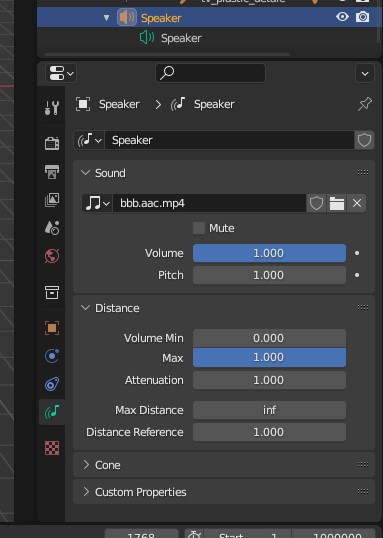This screenshot has height=538, width=383.
Task: Open the Tool properties tab
Action: (52, 108)
